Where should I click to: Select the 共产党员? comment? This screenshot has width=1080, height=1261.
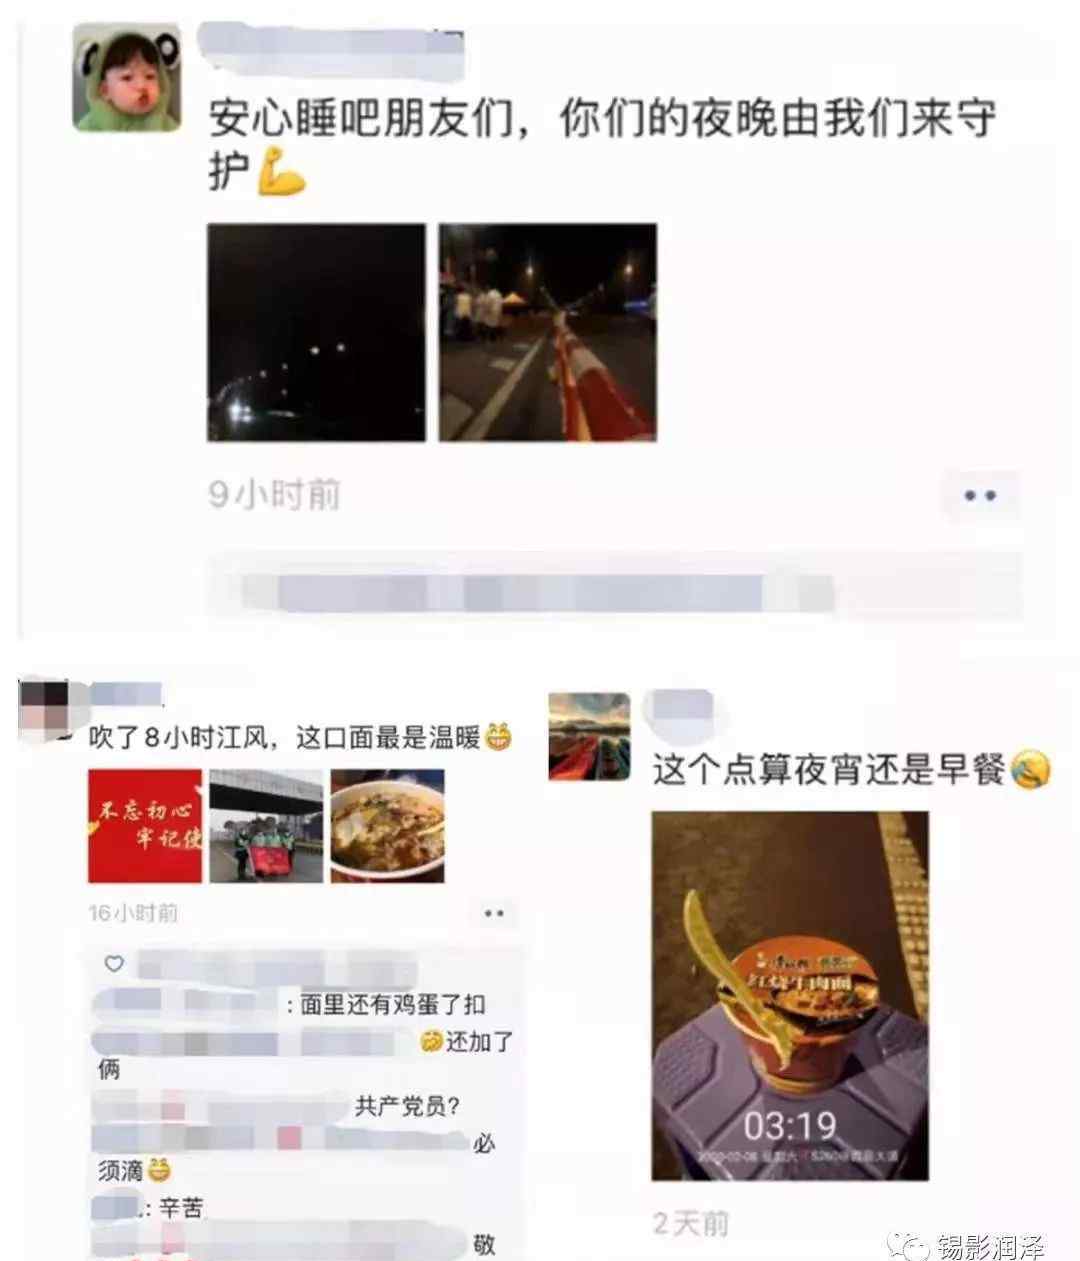pos(407,1107)
